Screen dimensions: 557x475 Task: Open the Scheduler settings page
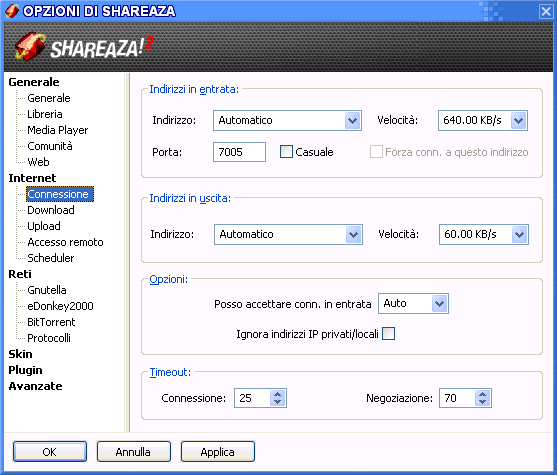point(51,258)
